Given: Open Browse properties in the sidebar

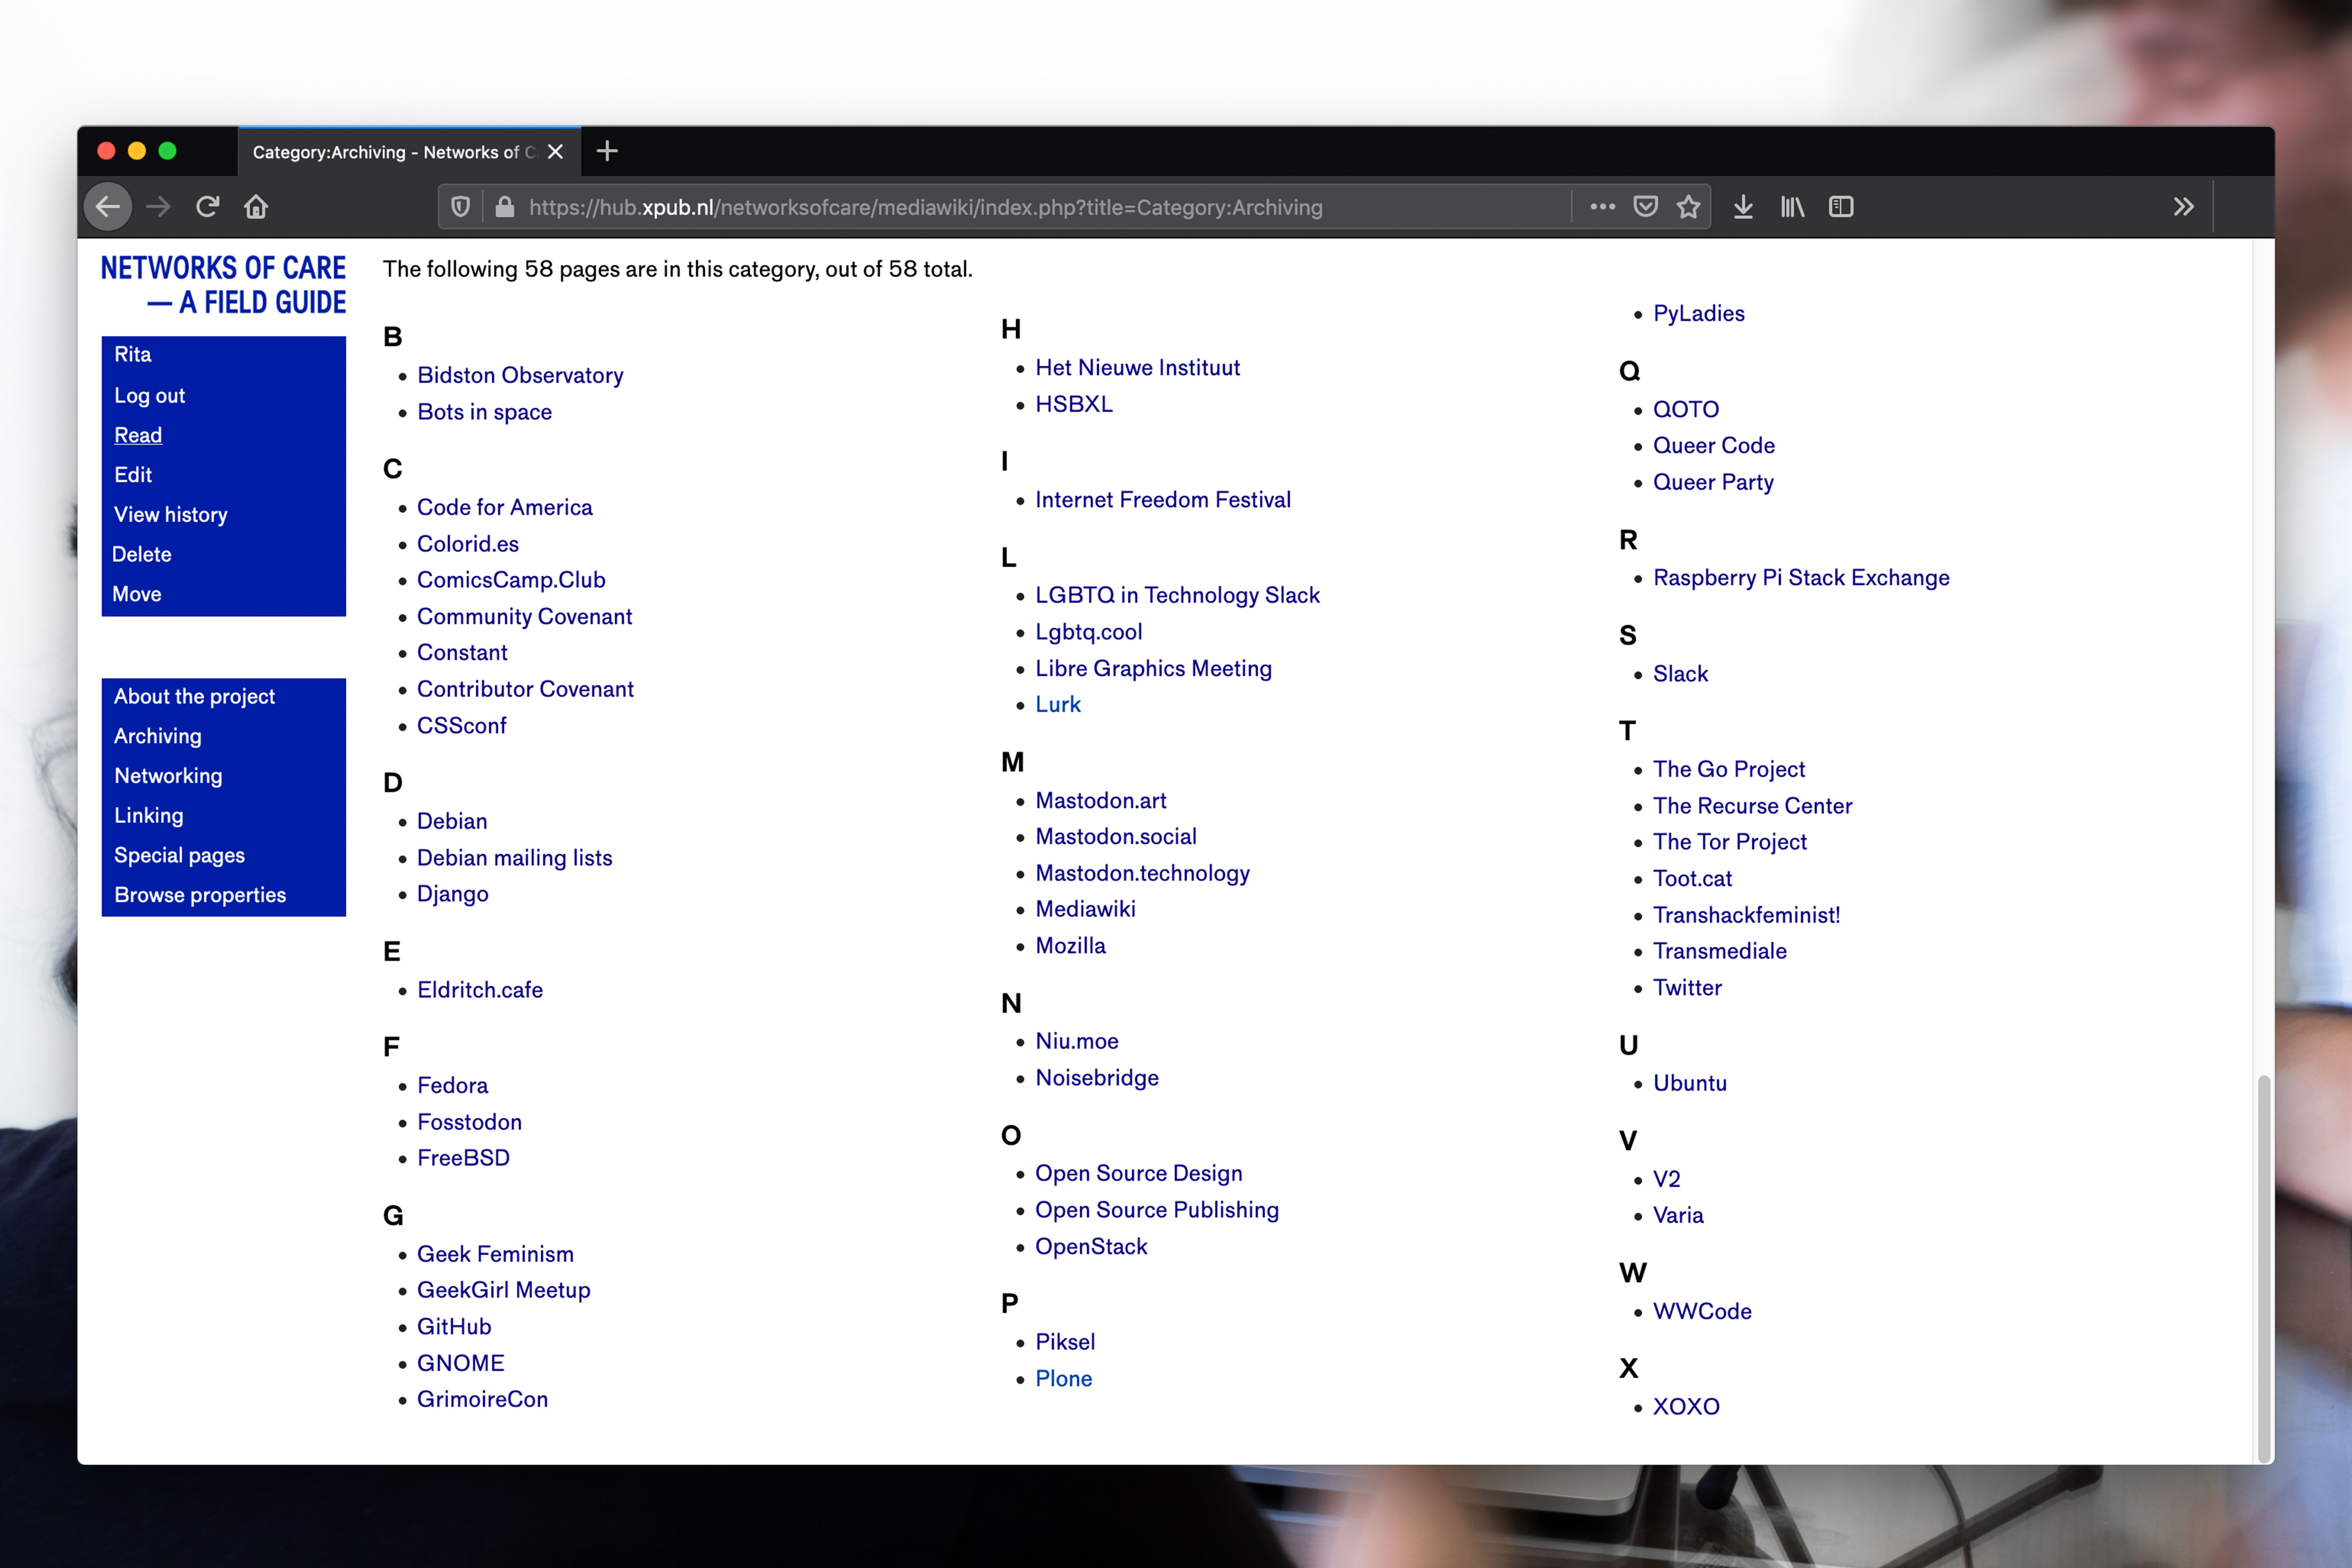Looking at the screenshot, I should [200, 895].
